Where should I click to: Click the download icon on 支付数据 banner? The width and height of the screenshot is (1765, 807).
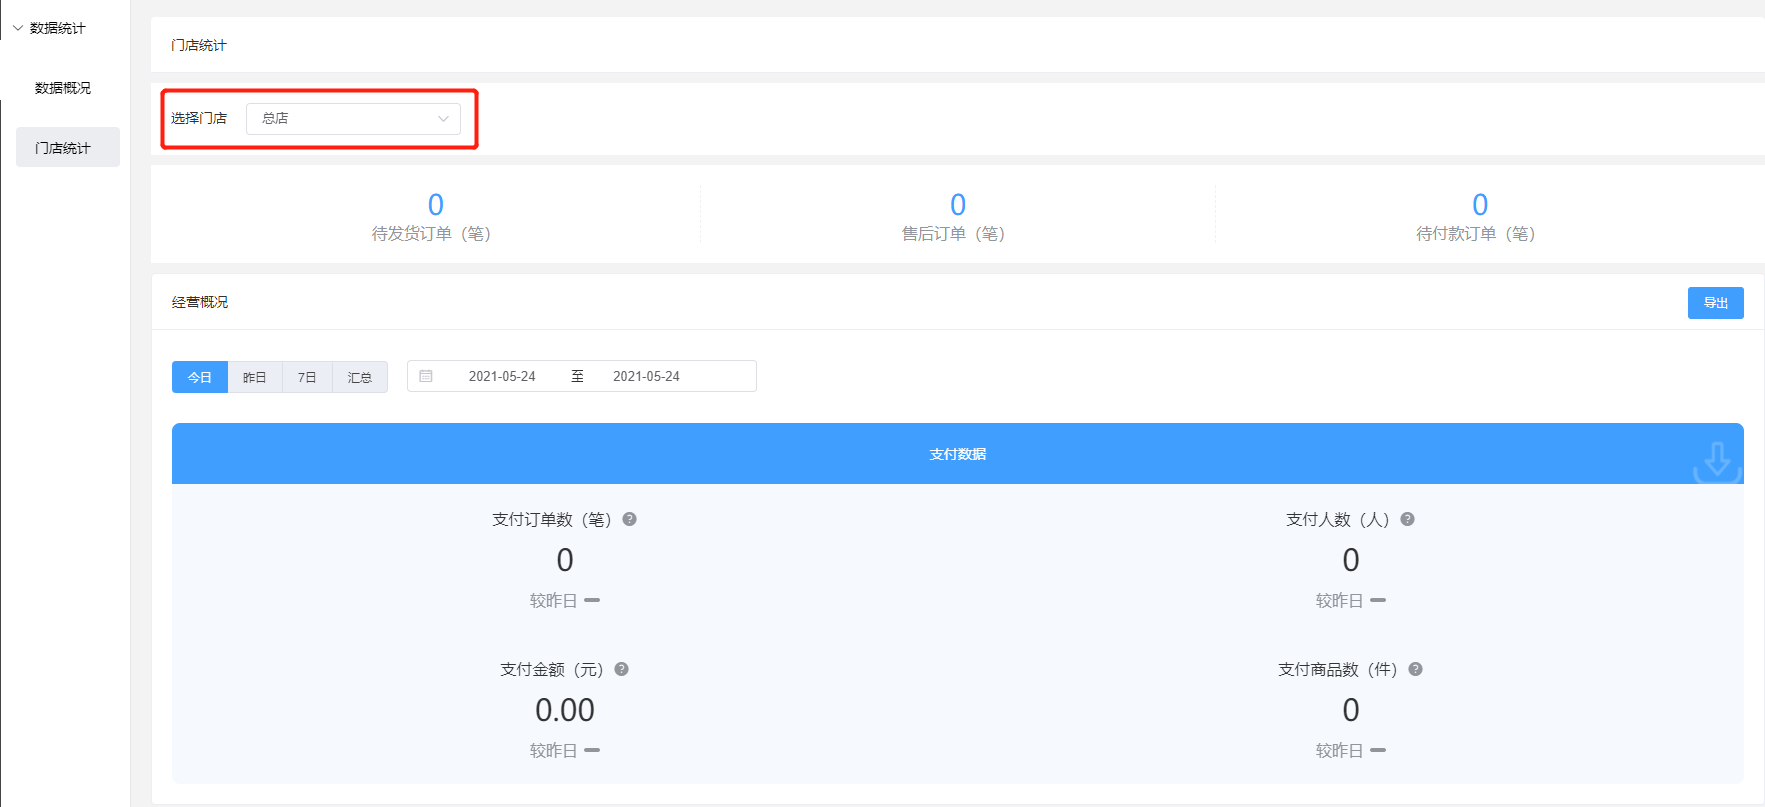(1717, 461)
